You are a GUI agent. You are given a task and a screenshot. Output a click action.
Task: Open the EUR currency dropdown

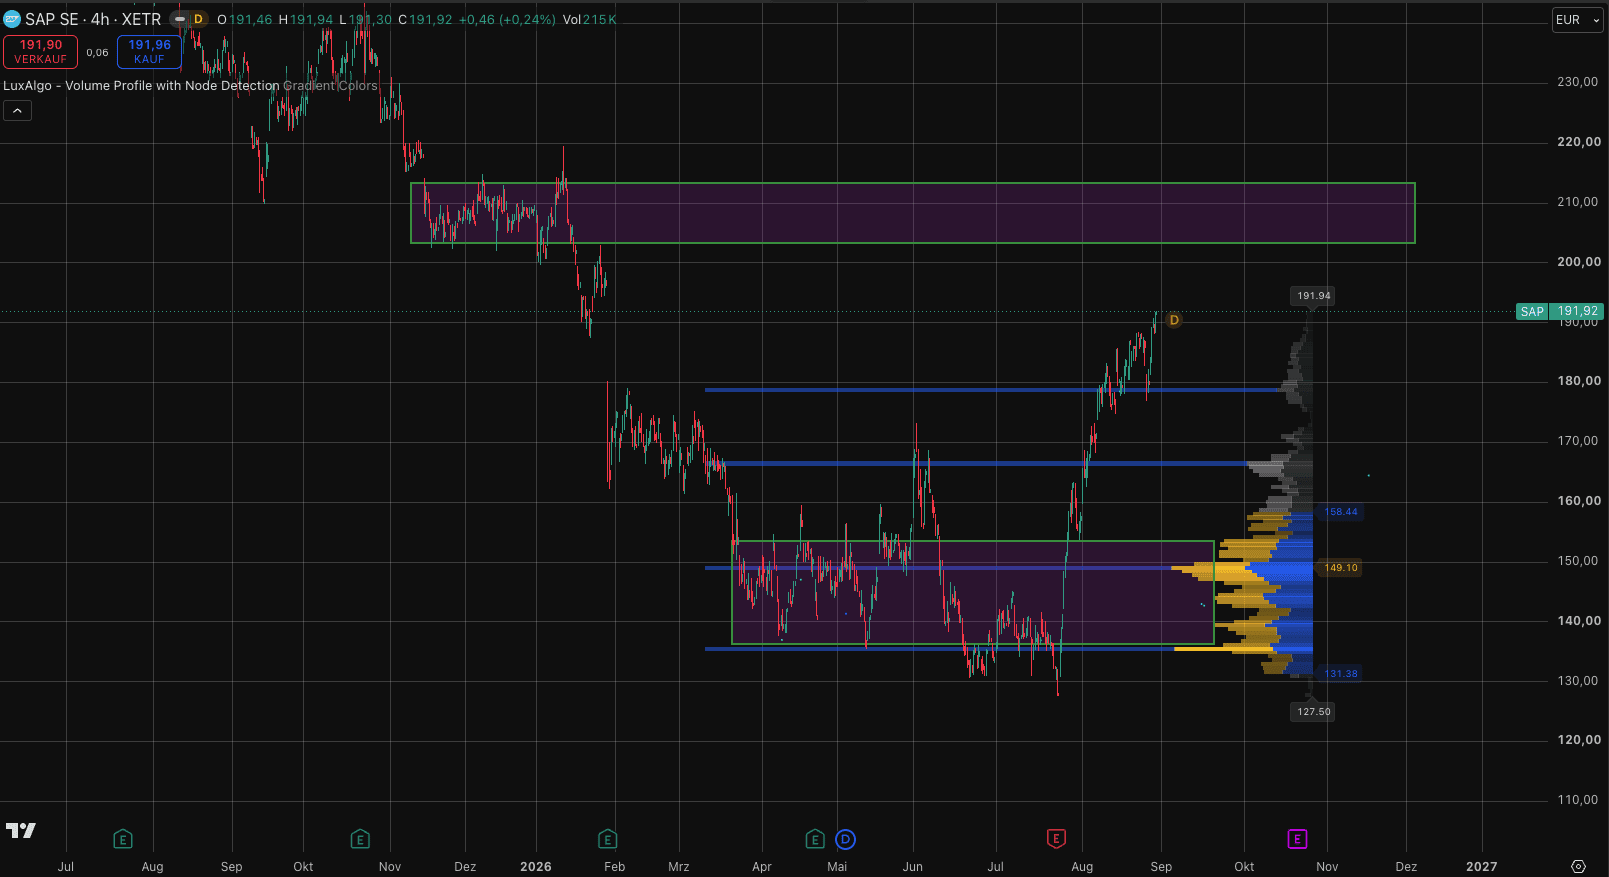click(1578, 20)
